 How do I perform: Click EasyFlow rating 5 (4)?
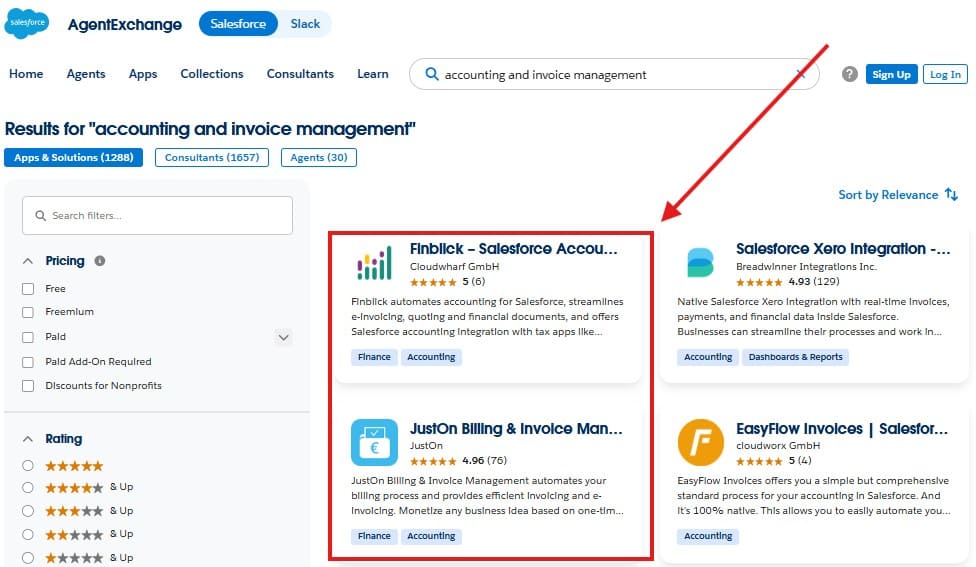(x=774, y=461)
